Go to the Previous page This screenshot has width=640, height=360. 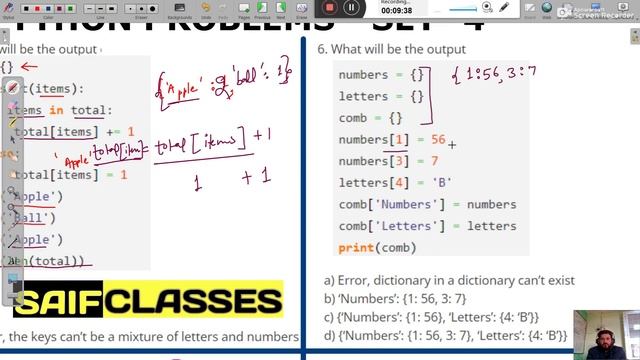point(262,10)
